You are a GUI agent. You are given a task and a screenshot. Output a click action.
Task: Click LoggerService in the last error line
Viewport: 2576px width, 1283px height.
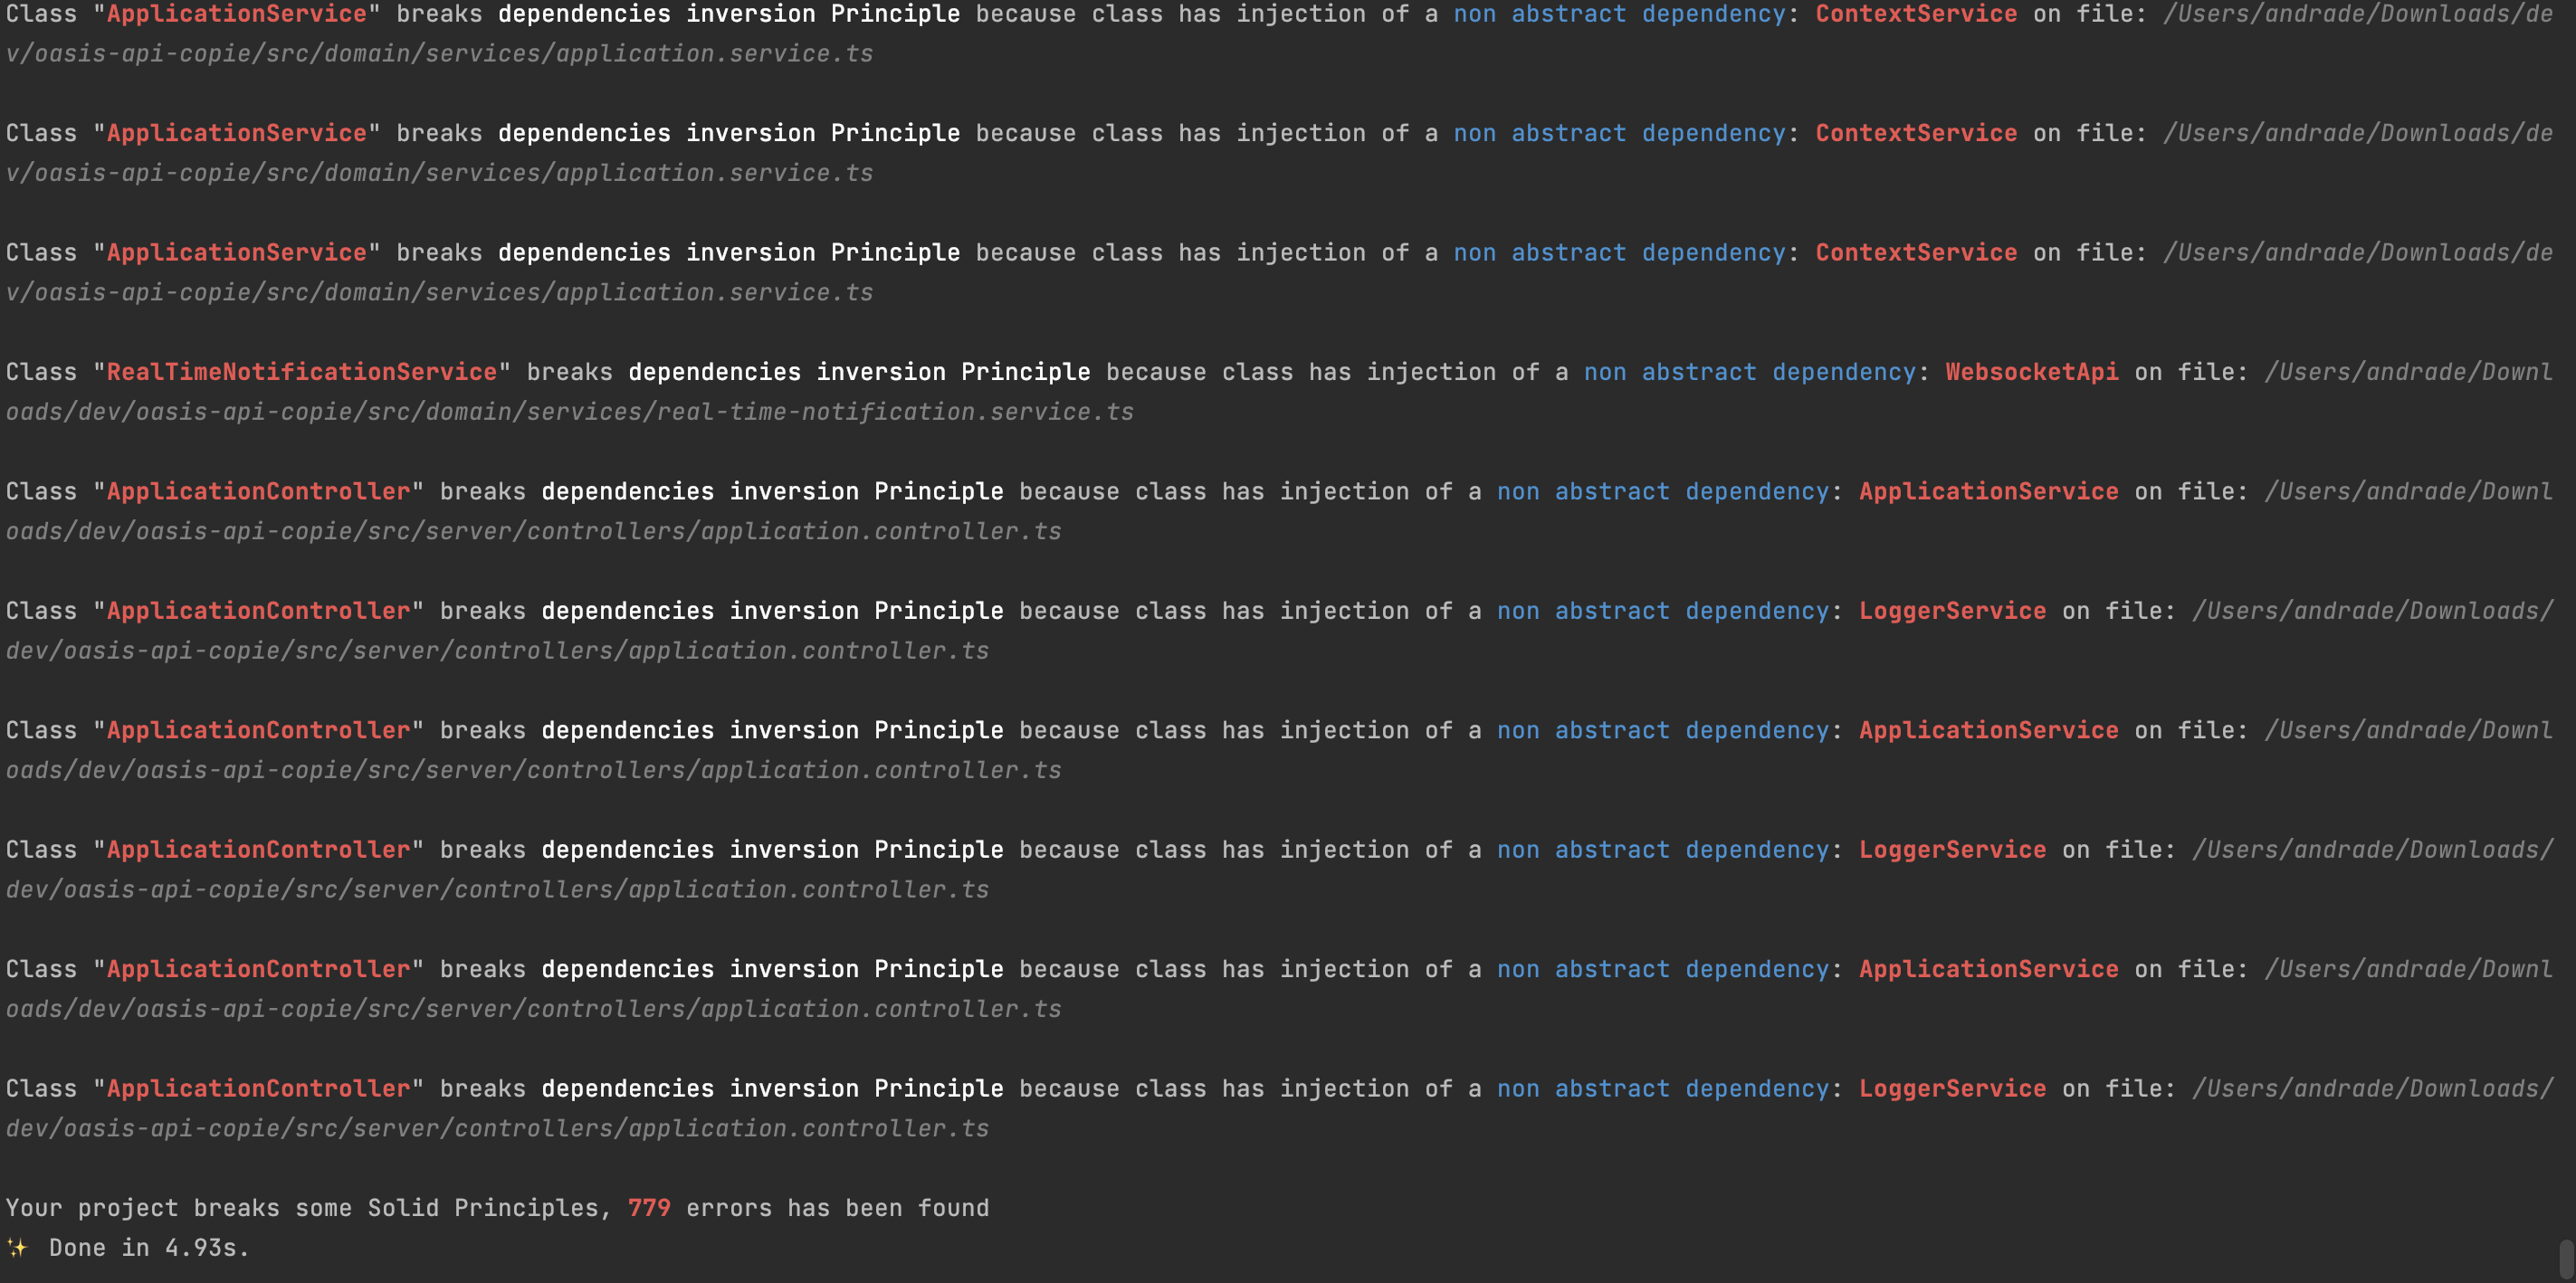click(x=1952, y=1089)
